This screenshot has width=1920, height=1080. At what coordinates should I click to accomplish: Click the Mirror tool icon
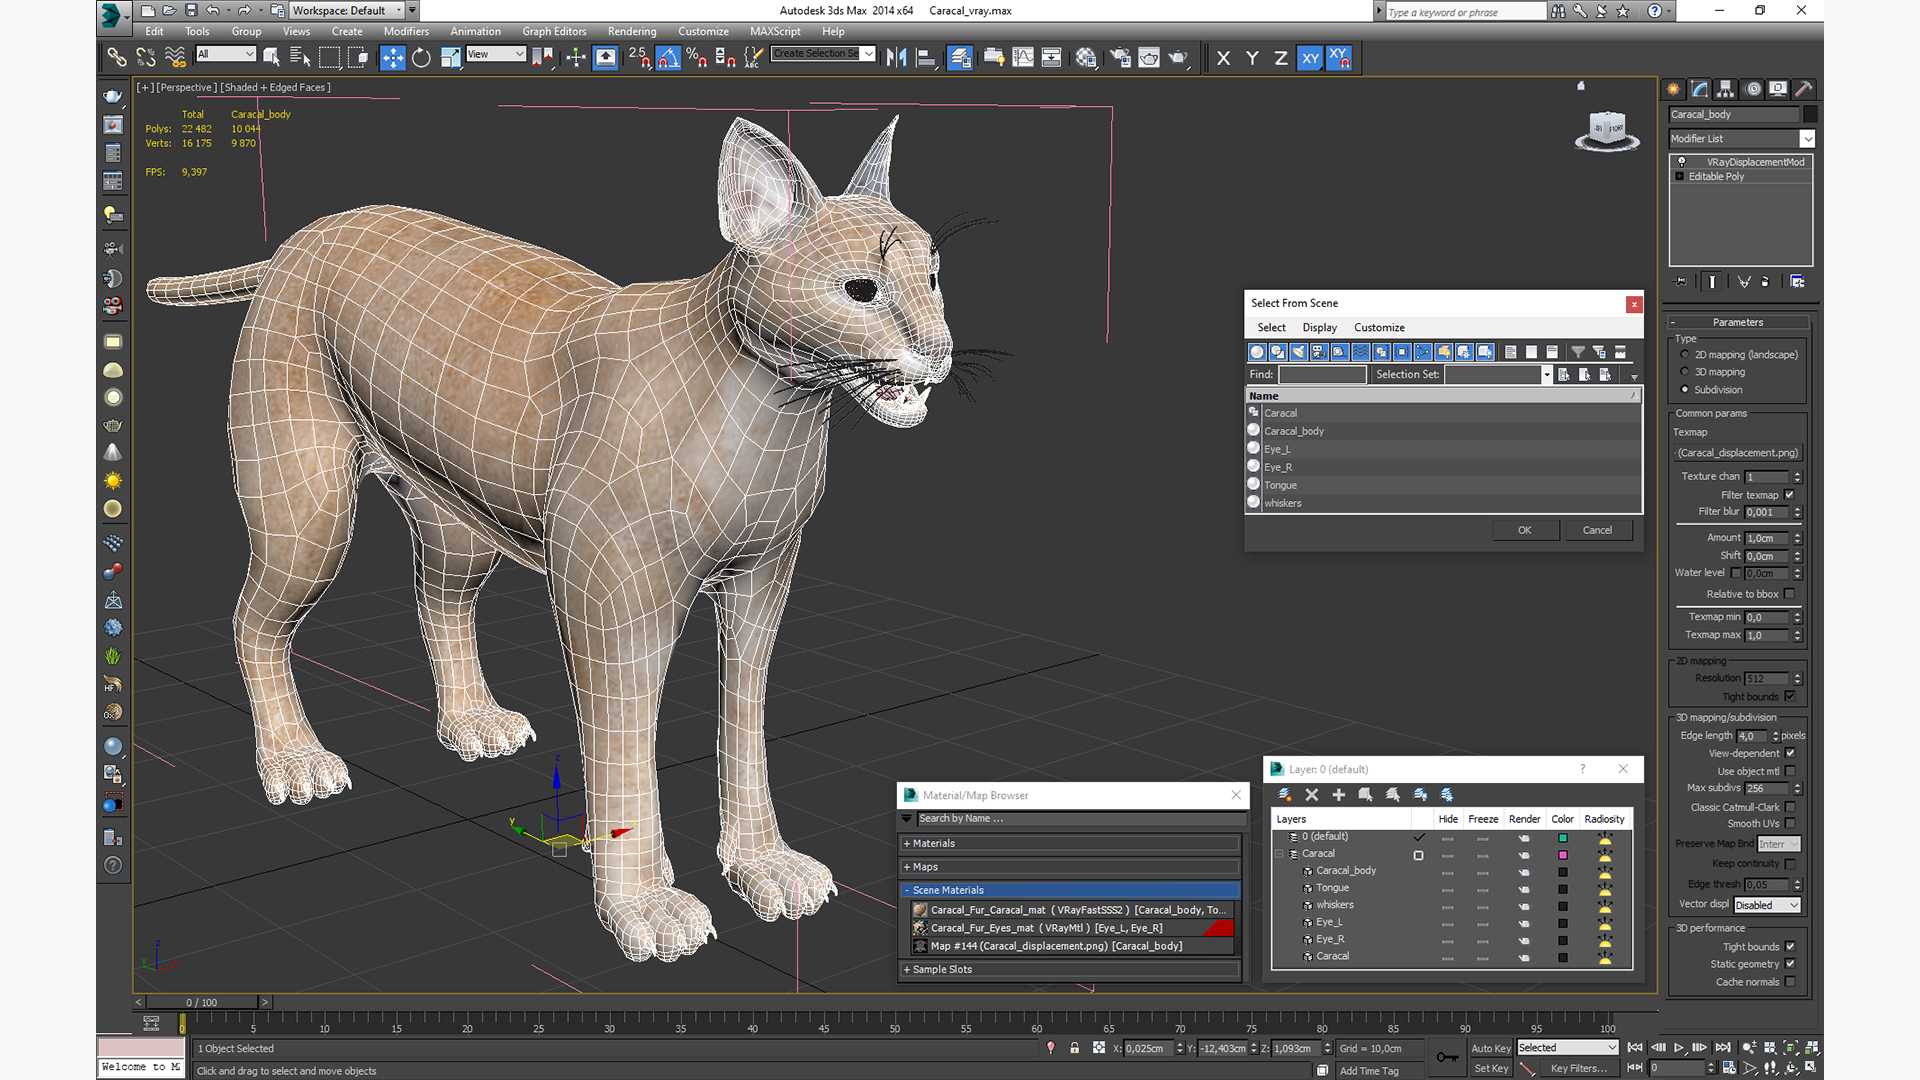tap(896, 58)
